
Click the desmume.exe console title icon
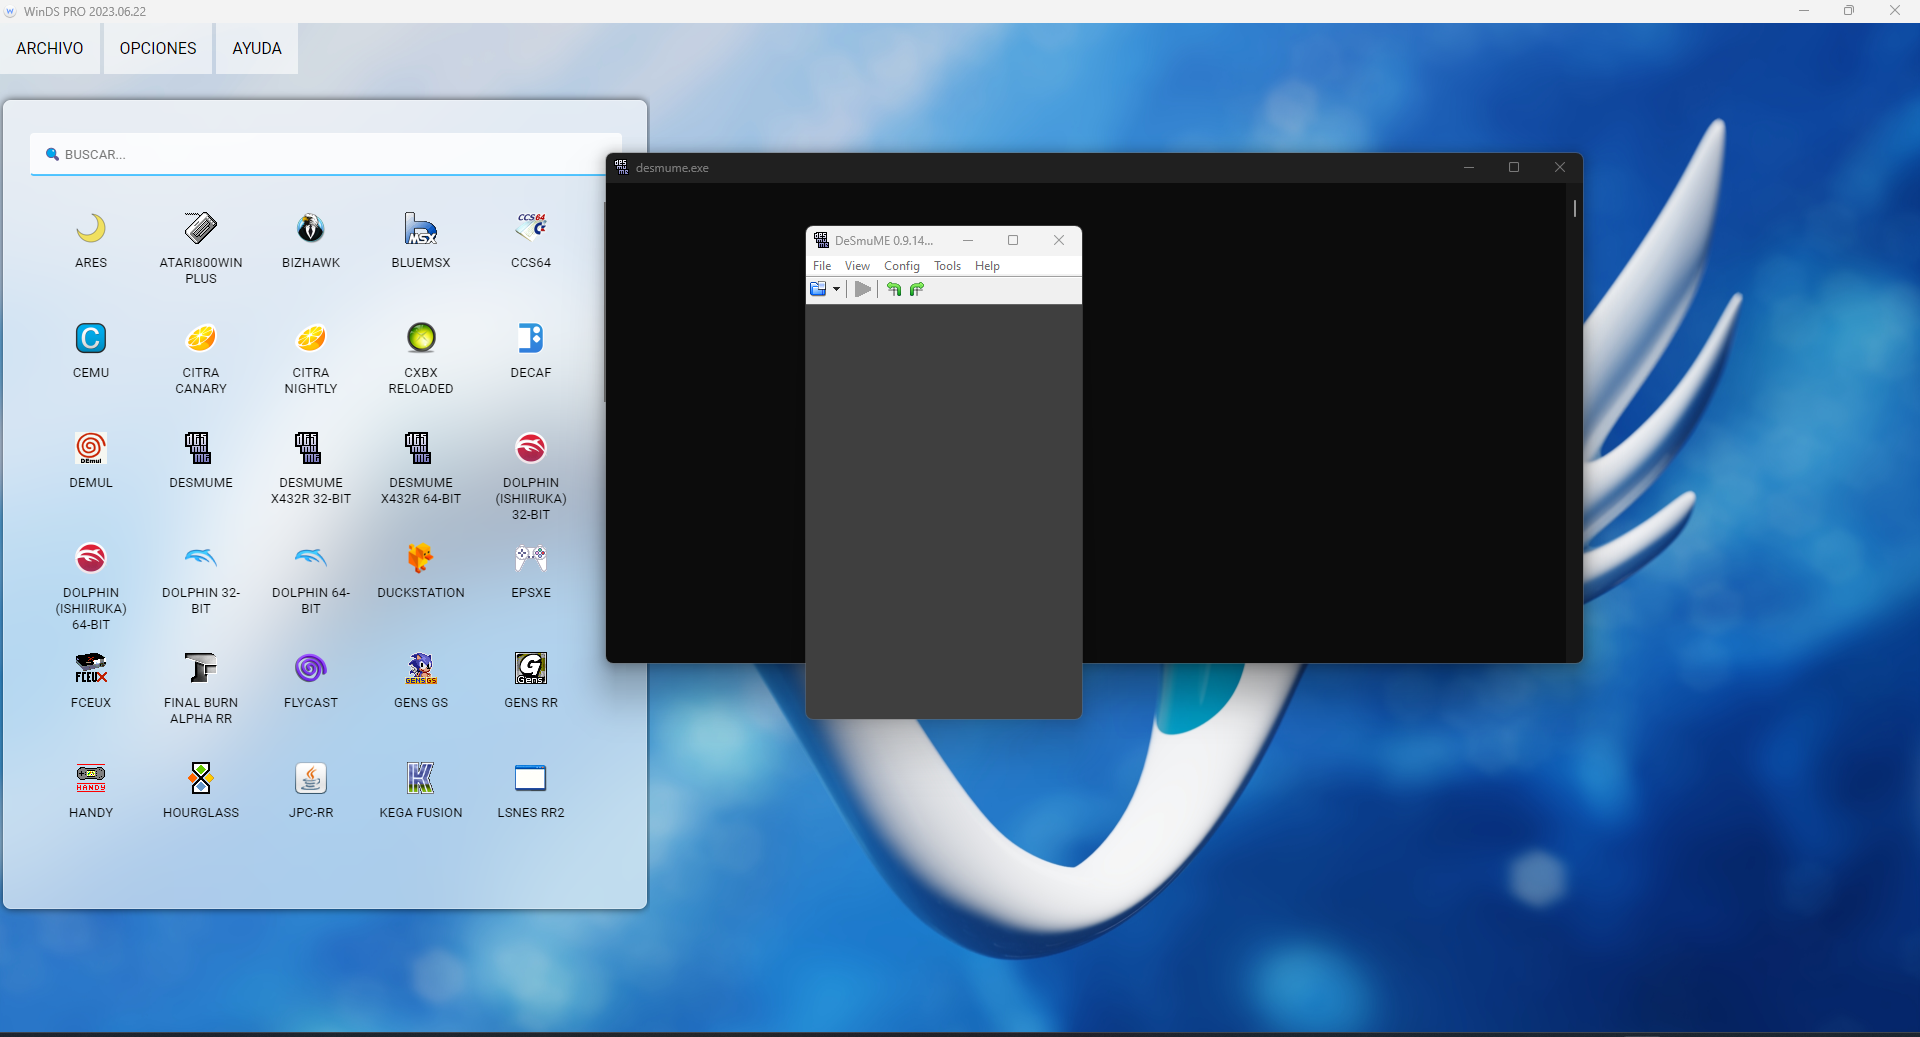[622, 168]
